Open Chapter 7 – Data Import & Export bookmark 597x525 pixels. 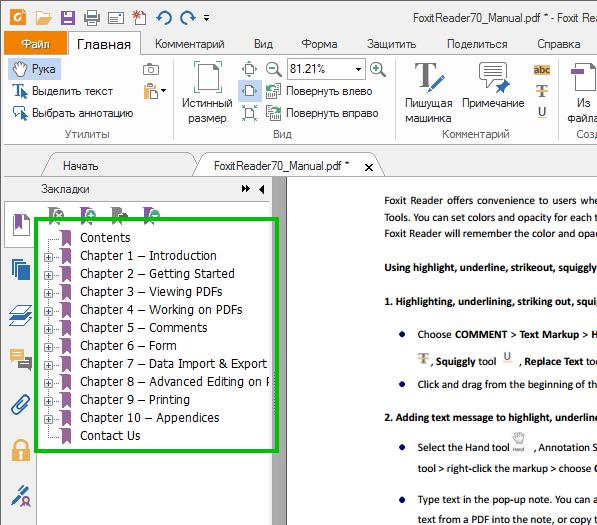174,364
